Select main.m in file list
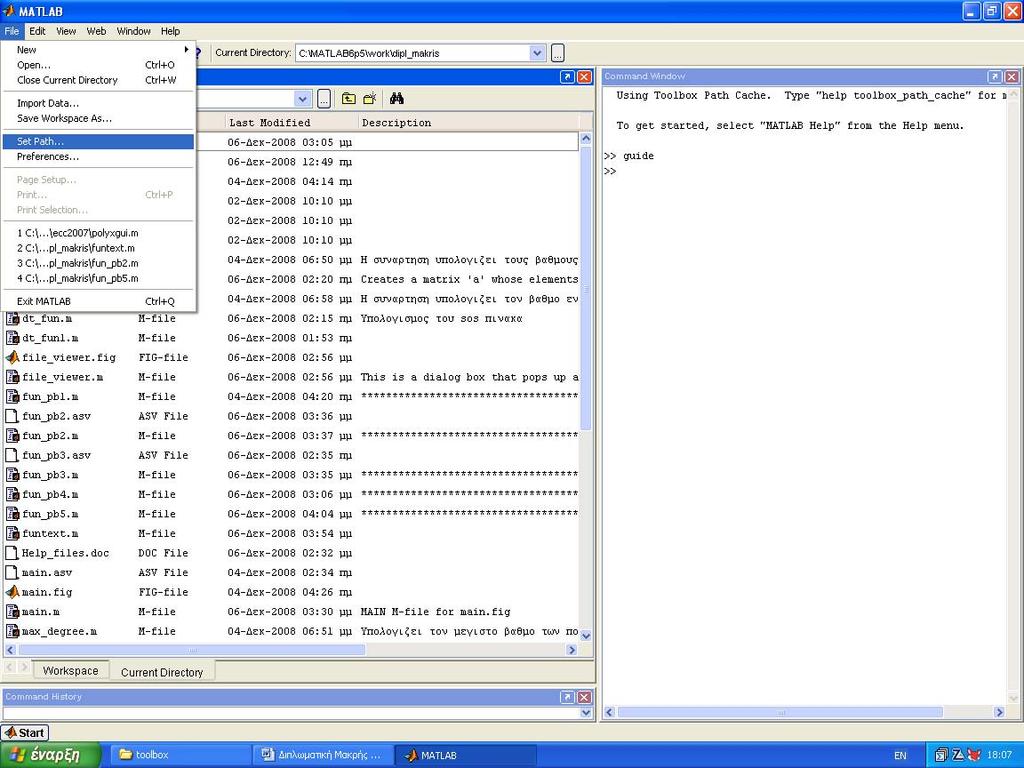 click(x=40, y=612)
